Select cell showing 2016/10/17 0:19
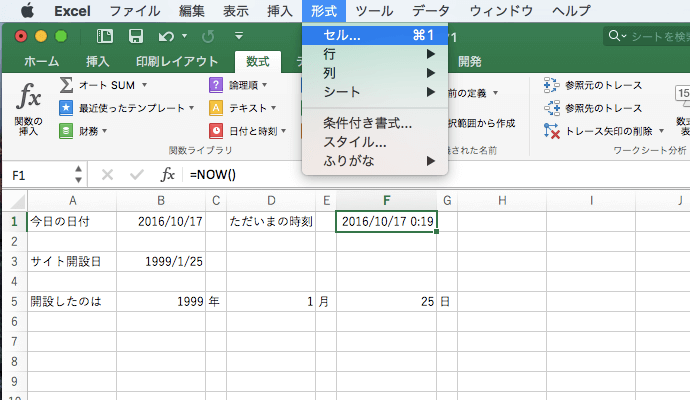 coord(386,221)
